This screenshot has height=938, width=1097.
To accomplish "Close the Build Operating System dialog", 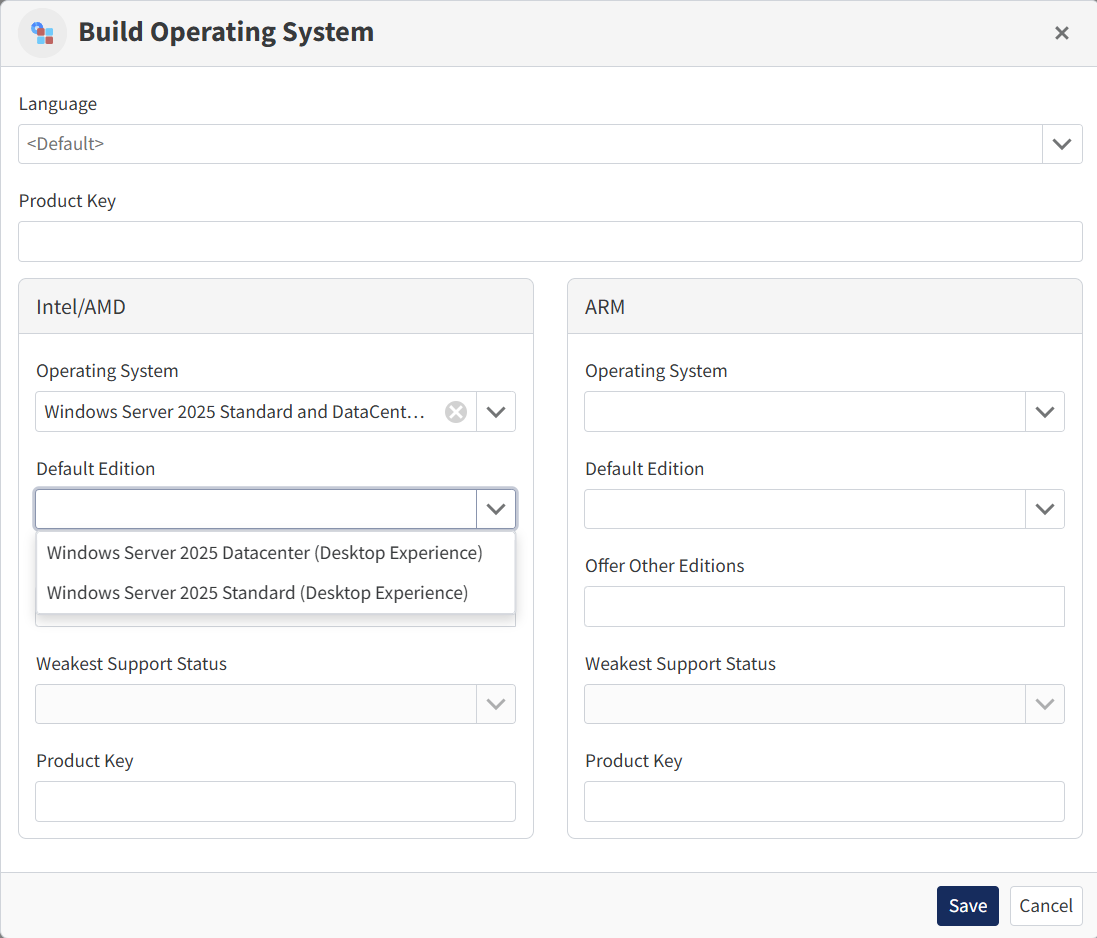I will click(1061, 33).
